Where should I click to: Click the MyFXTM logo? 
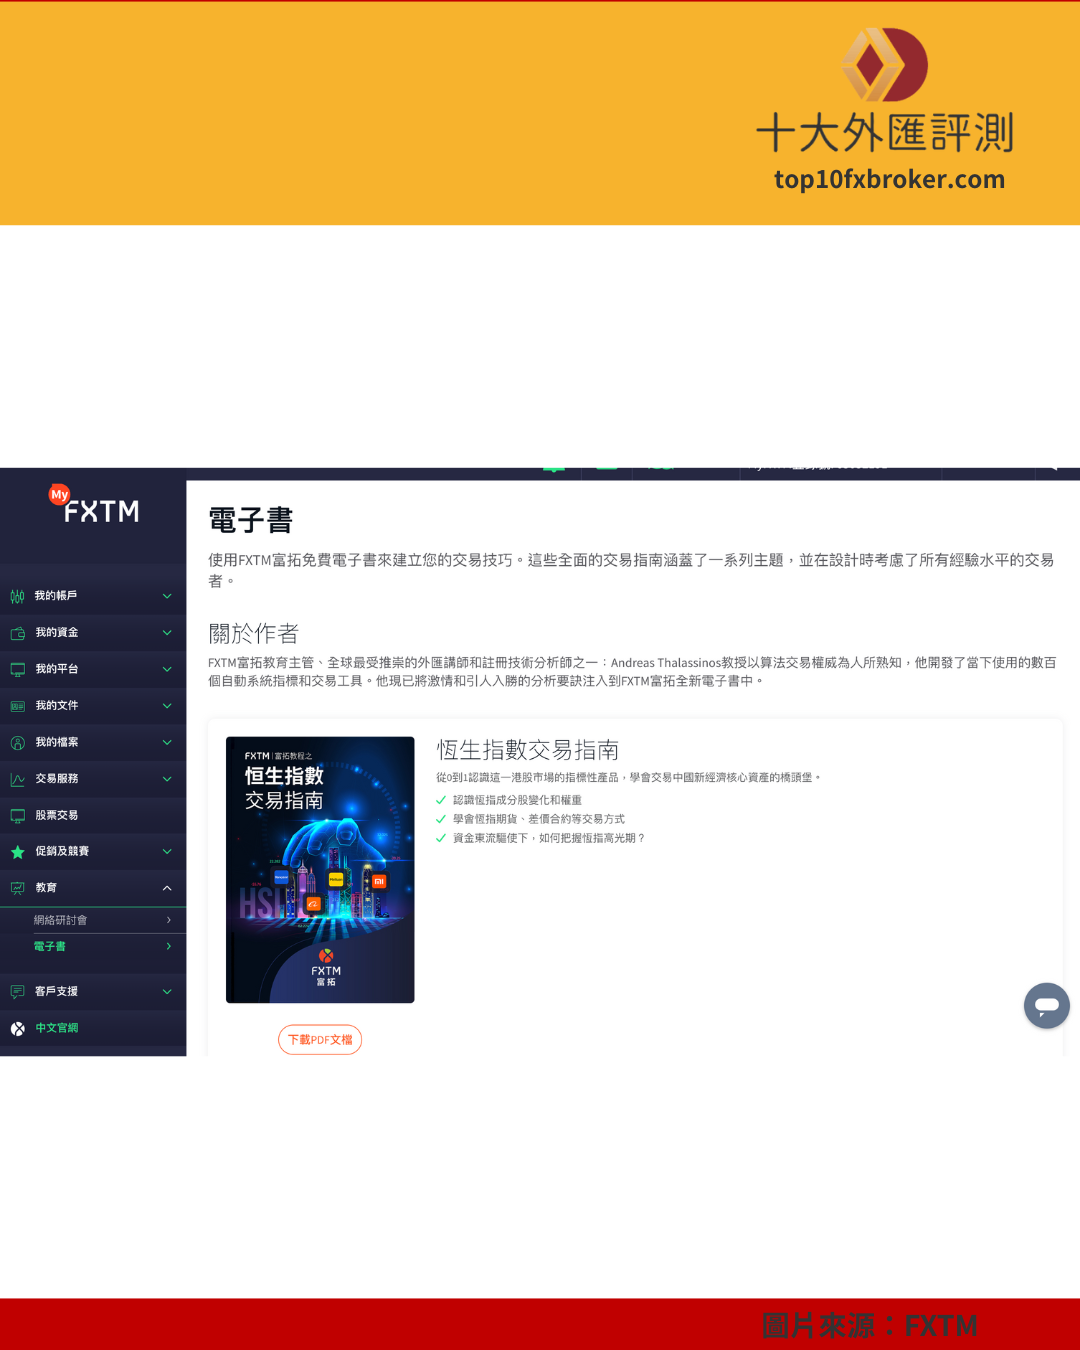pos(94,506)
